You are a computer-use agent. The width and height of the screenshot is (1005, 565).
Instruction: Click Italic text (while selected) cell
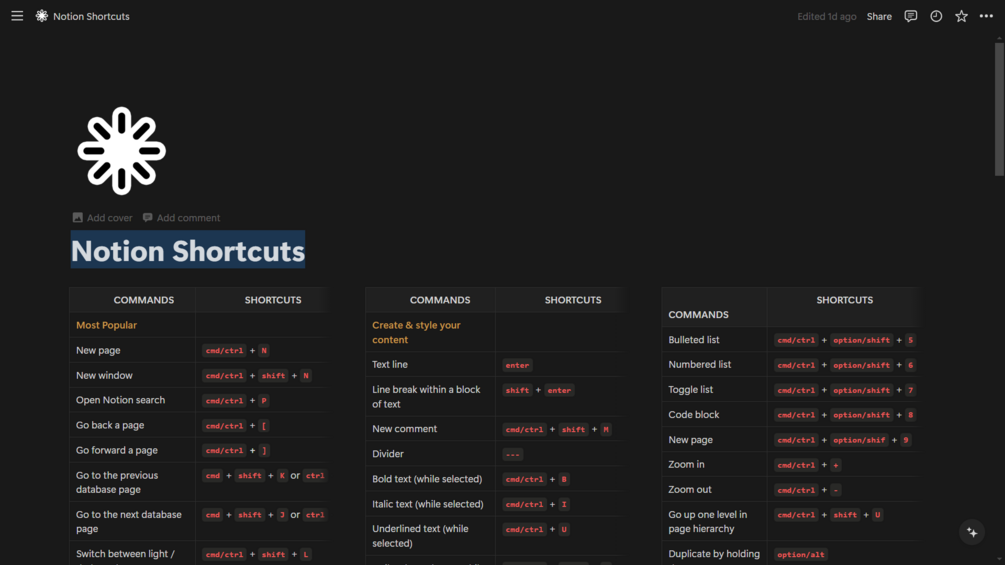430,504
